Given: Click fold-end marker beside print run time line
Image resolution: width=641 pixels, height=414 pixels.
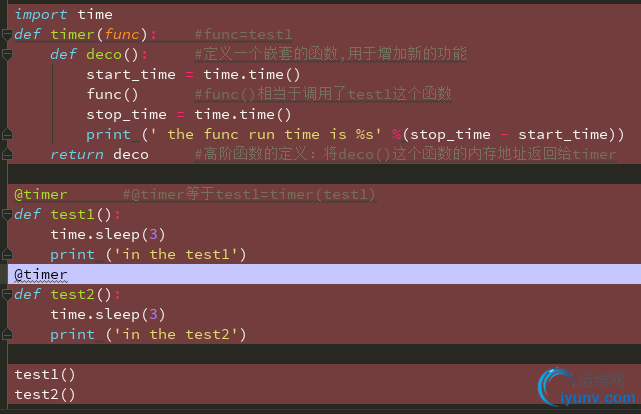Looking at the screenshot, I should click(x=5, y=135).
